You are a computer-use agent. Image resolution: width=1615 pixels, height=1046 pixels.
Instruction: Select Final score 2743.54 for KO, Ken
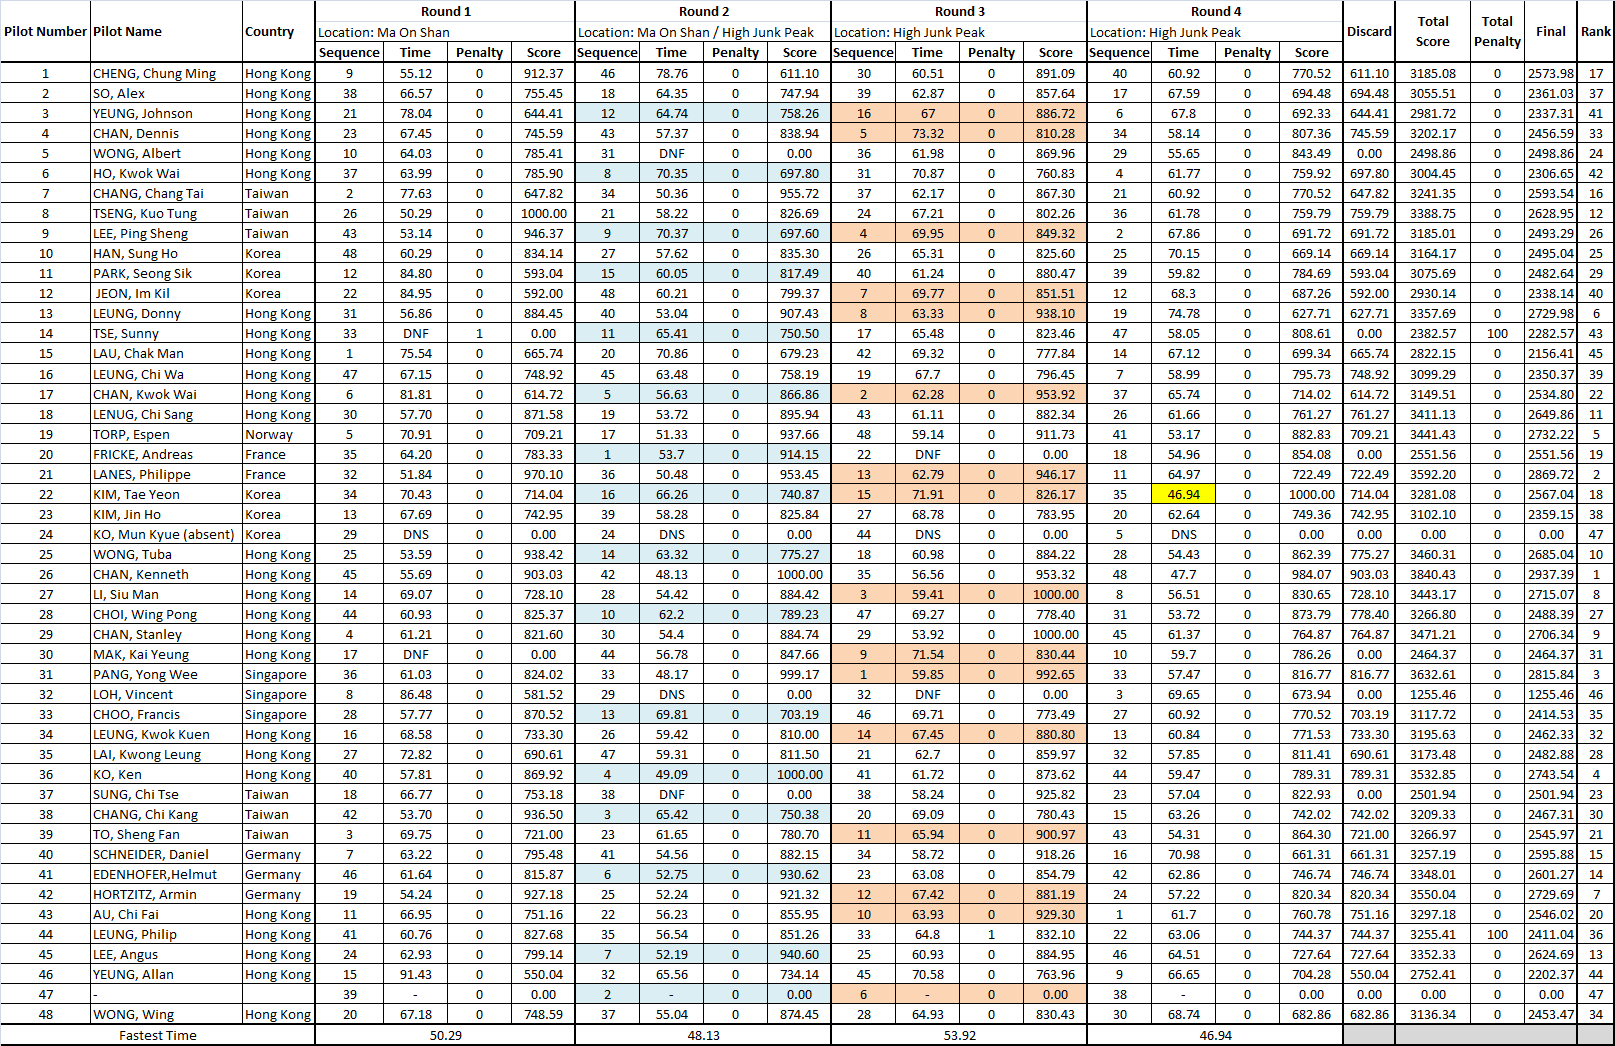click(x=1551, y=775)
